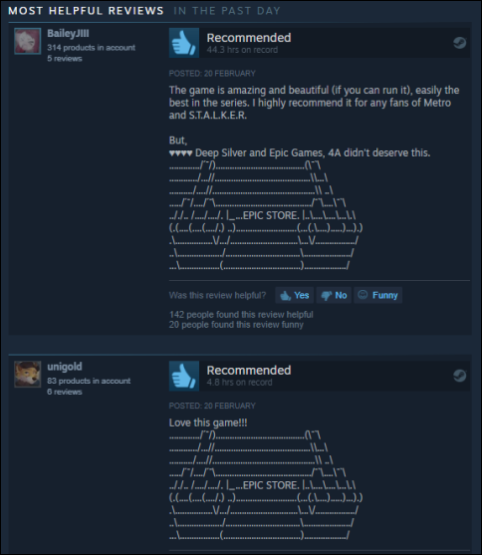482x555 pixels.
Task: Open BaileyJIII's profile name link
Action: (68, 34)
